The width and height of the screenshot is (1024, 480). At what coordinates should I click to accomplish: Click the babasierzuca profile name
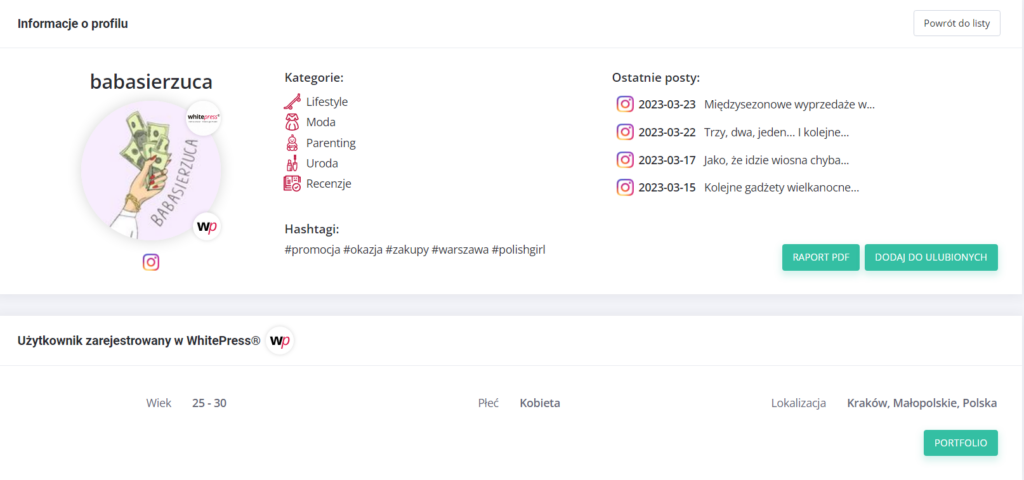[x=151, y=82]
